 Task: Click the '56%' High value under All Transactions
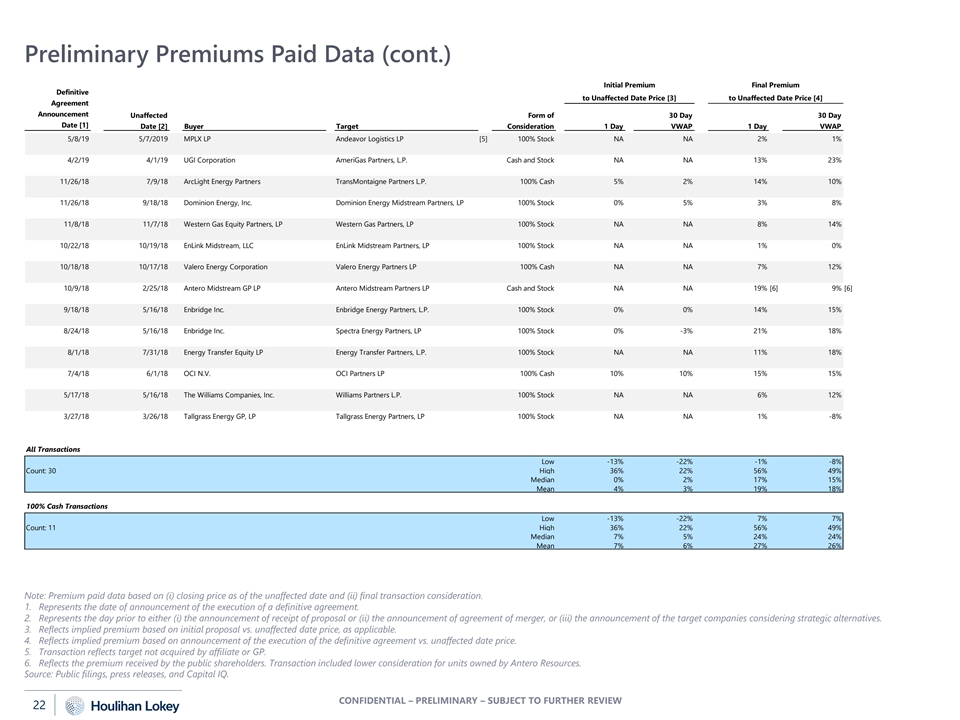point(760,471)
